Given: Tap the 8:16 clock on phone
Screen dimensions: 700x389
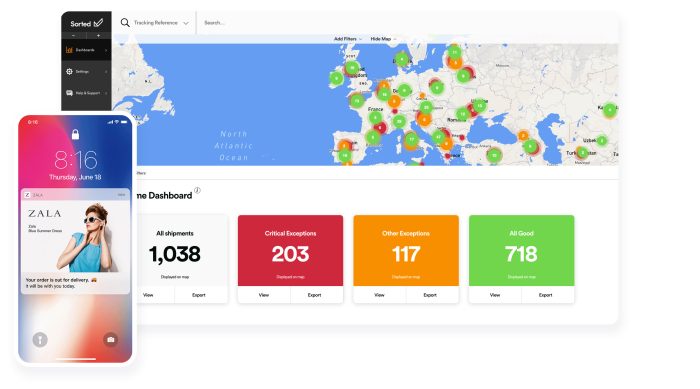Looking at the screenshot, I should tap(75, 159).
